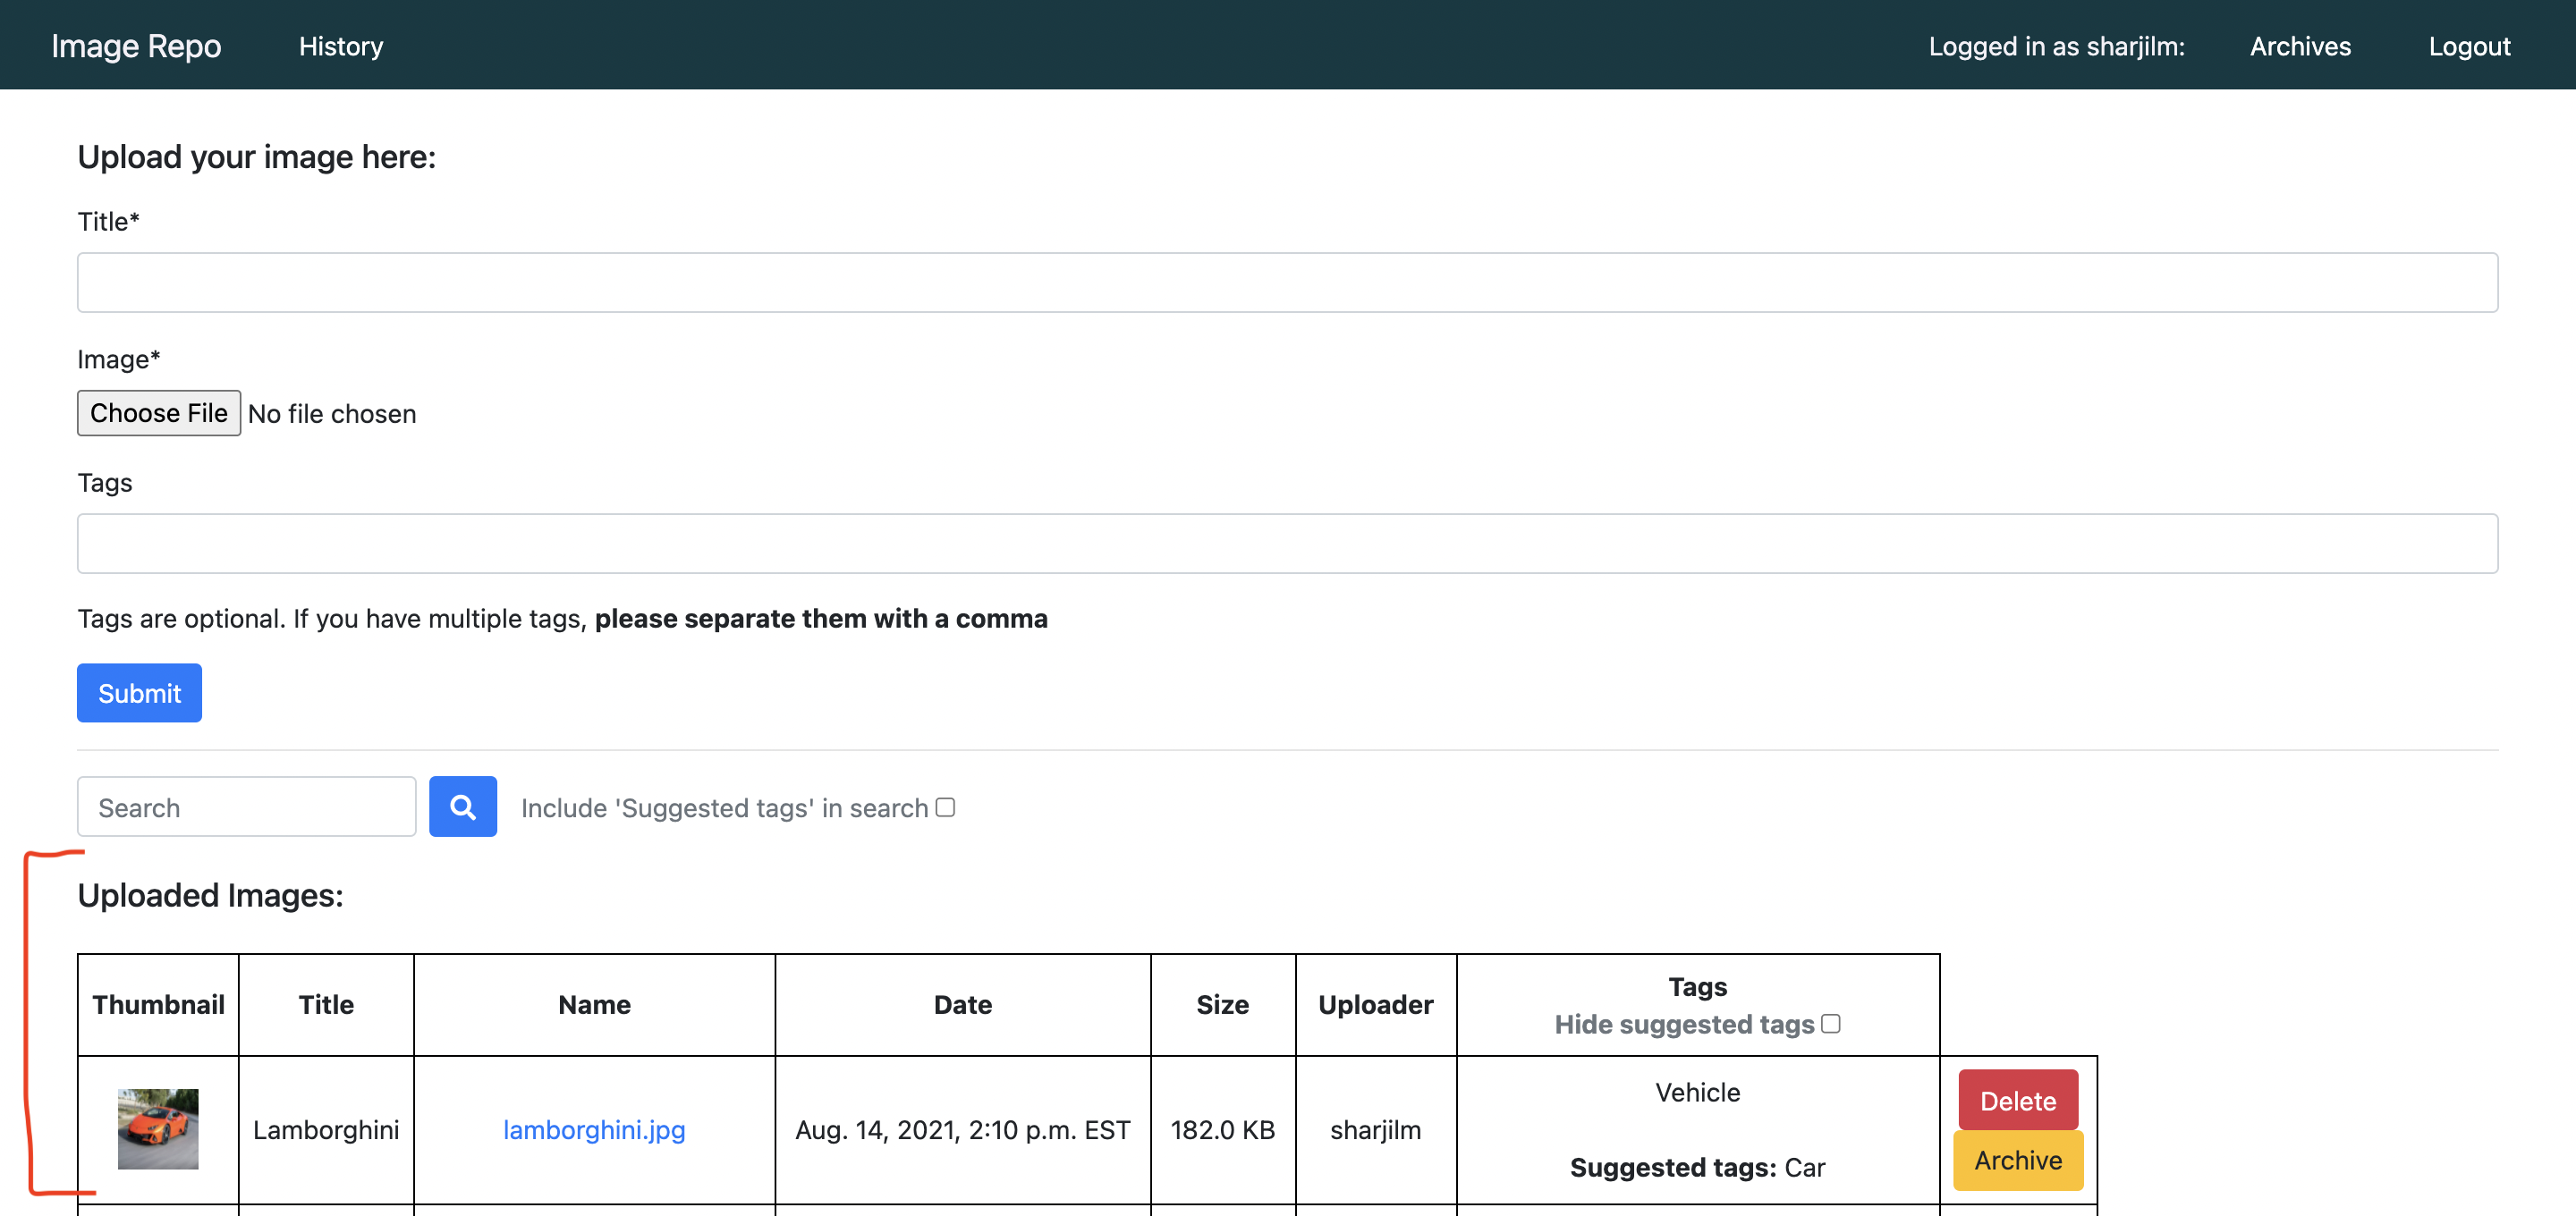Image resolution: width=2576 pixels, height=1216 pixels.
Task: Open the Image Repo home link
Action: (x=136, y=46)
